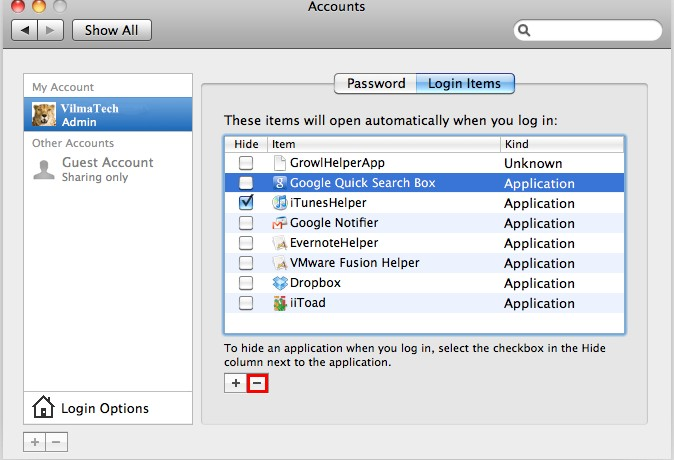
Task: Switch to the Password tab
Action: 375,83
